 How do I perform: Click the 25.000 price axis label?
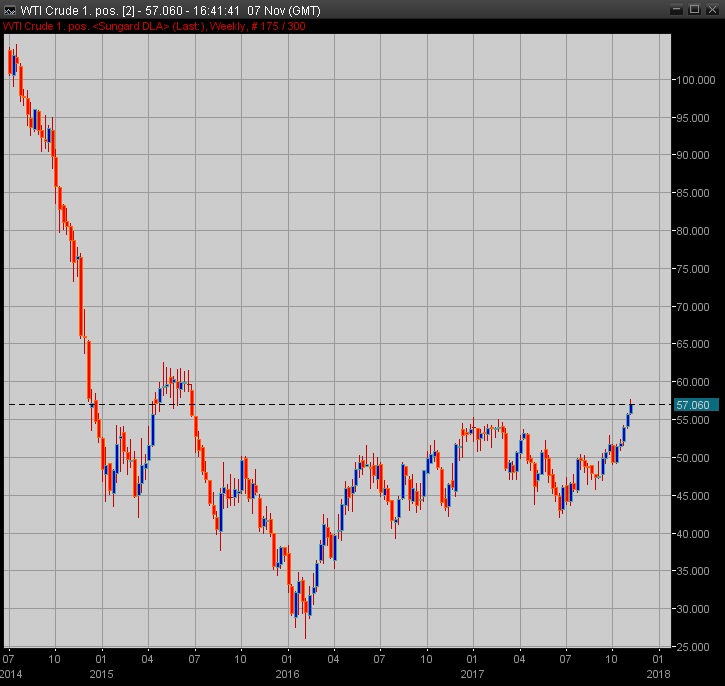(x=691, y=647)
